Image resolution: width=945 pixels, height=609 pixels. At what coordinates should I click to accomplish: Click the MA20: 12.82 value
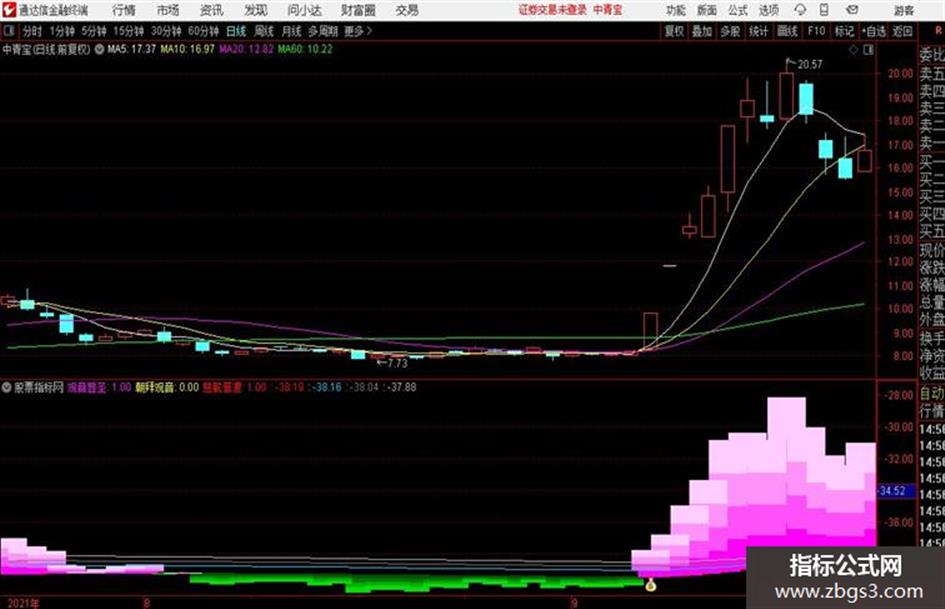246,49
